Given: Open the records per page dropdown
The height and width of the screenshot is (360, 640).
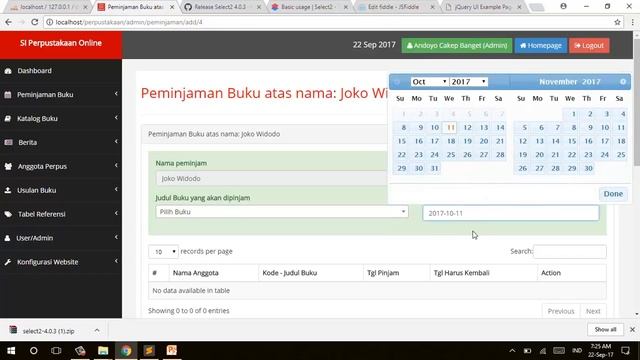Looking at the screenshot, I should point(163,252).
